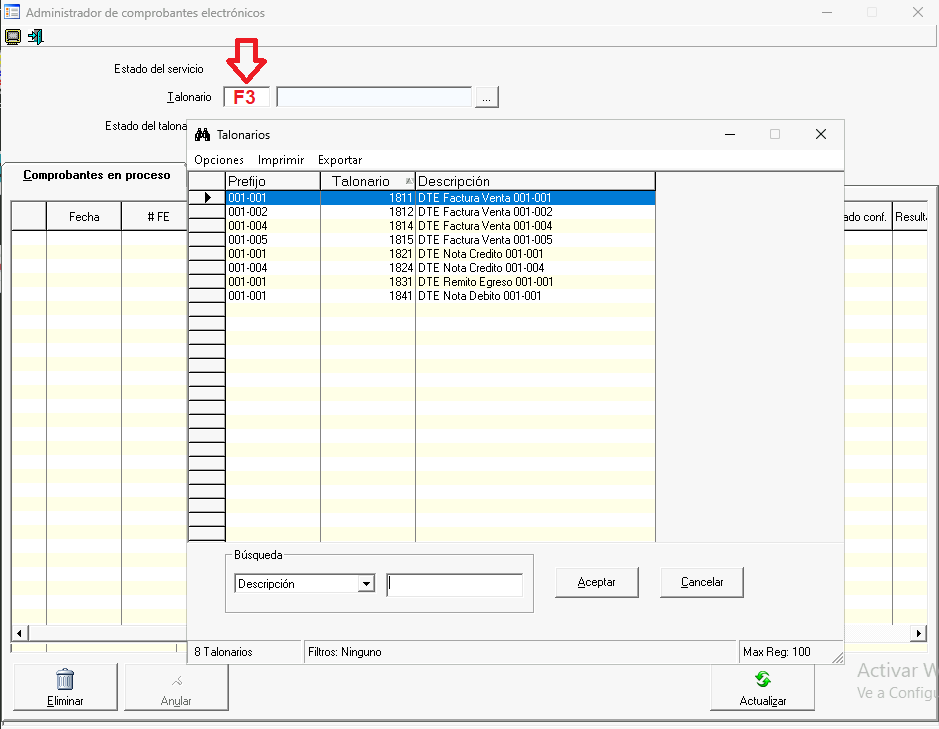Click the row pointer arrow of first row

(207, 198)
